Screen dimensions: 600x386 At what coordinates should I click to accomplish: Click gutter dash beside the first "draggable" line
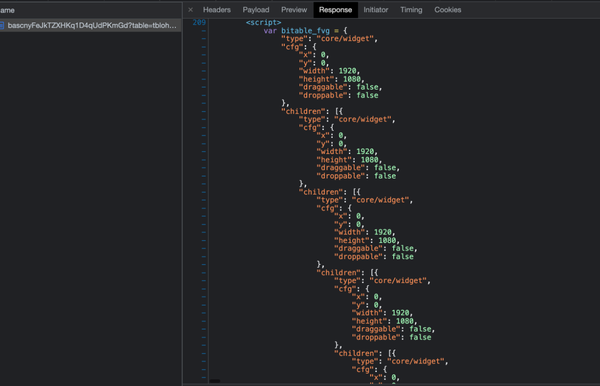(x=204, y=87)
